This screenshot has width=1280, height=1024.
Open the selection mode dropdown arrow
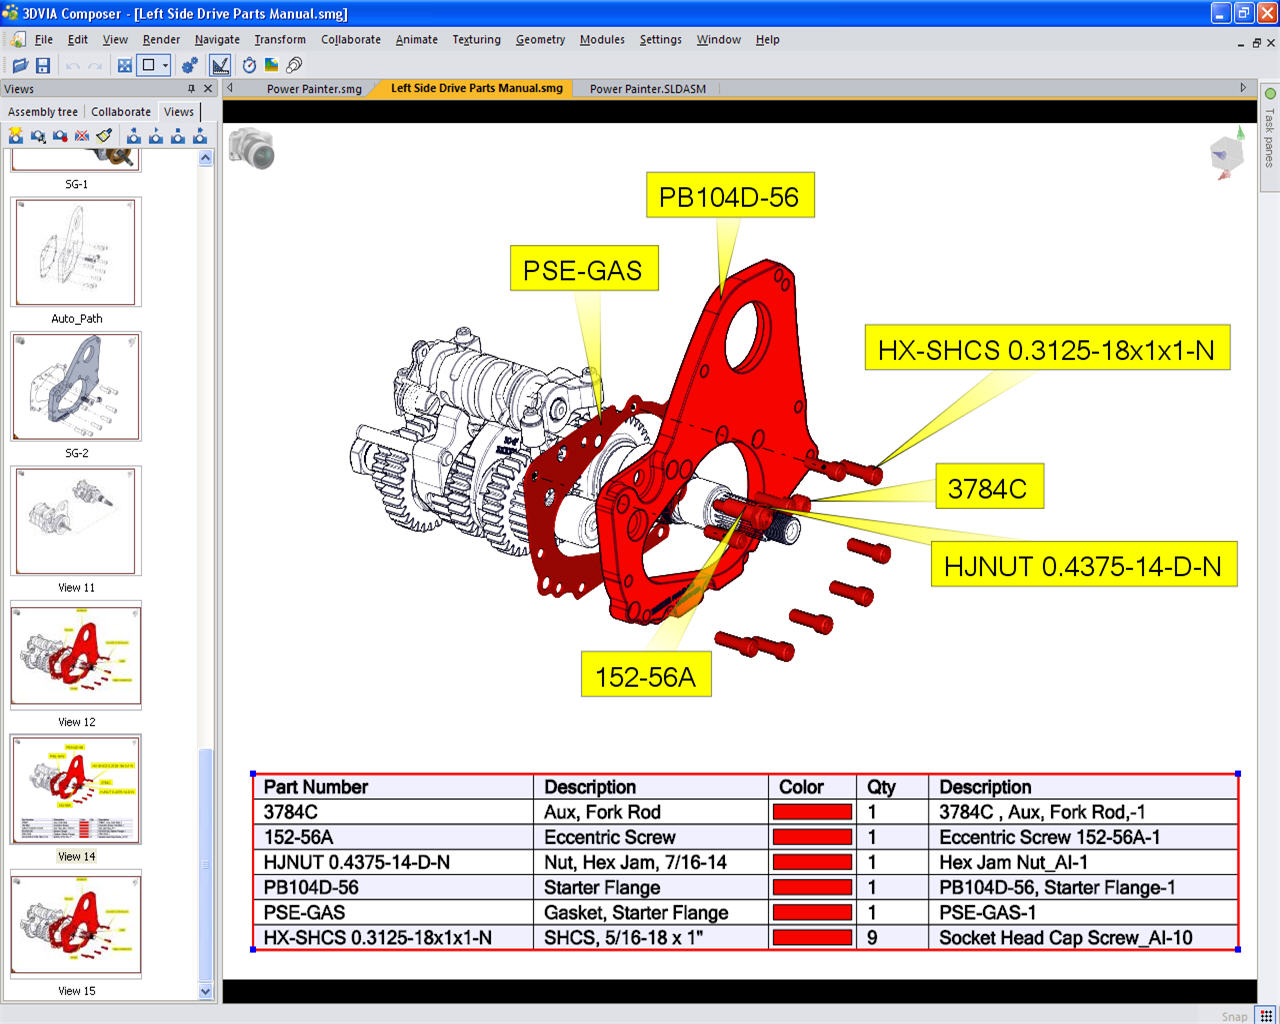pos(166,65)
